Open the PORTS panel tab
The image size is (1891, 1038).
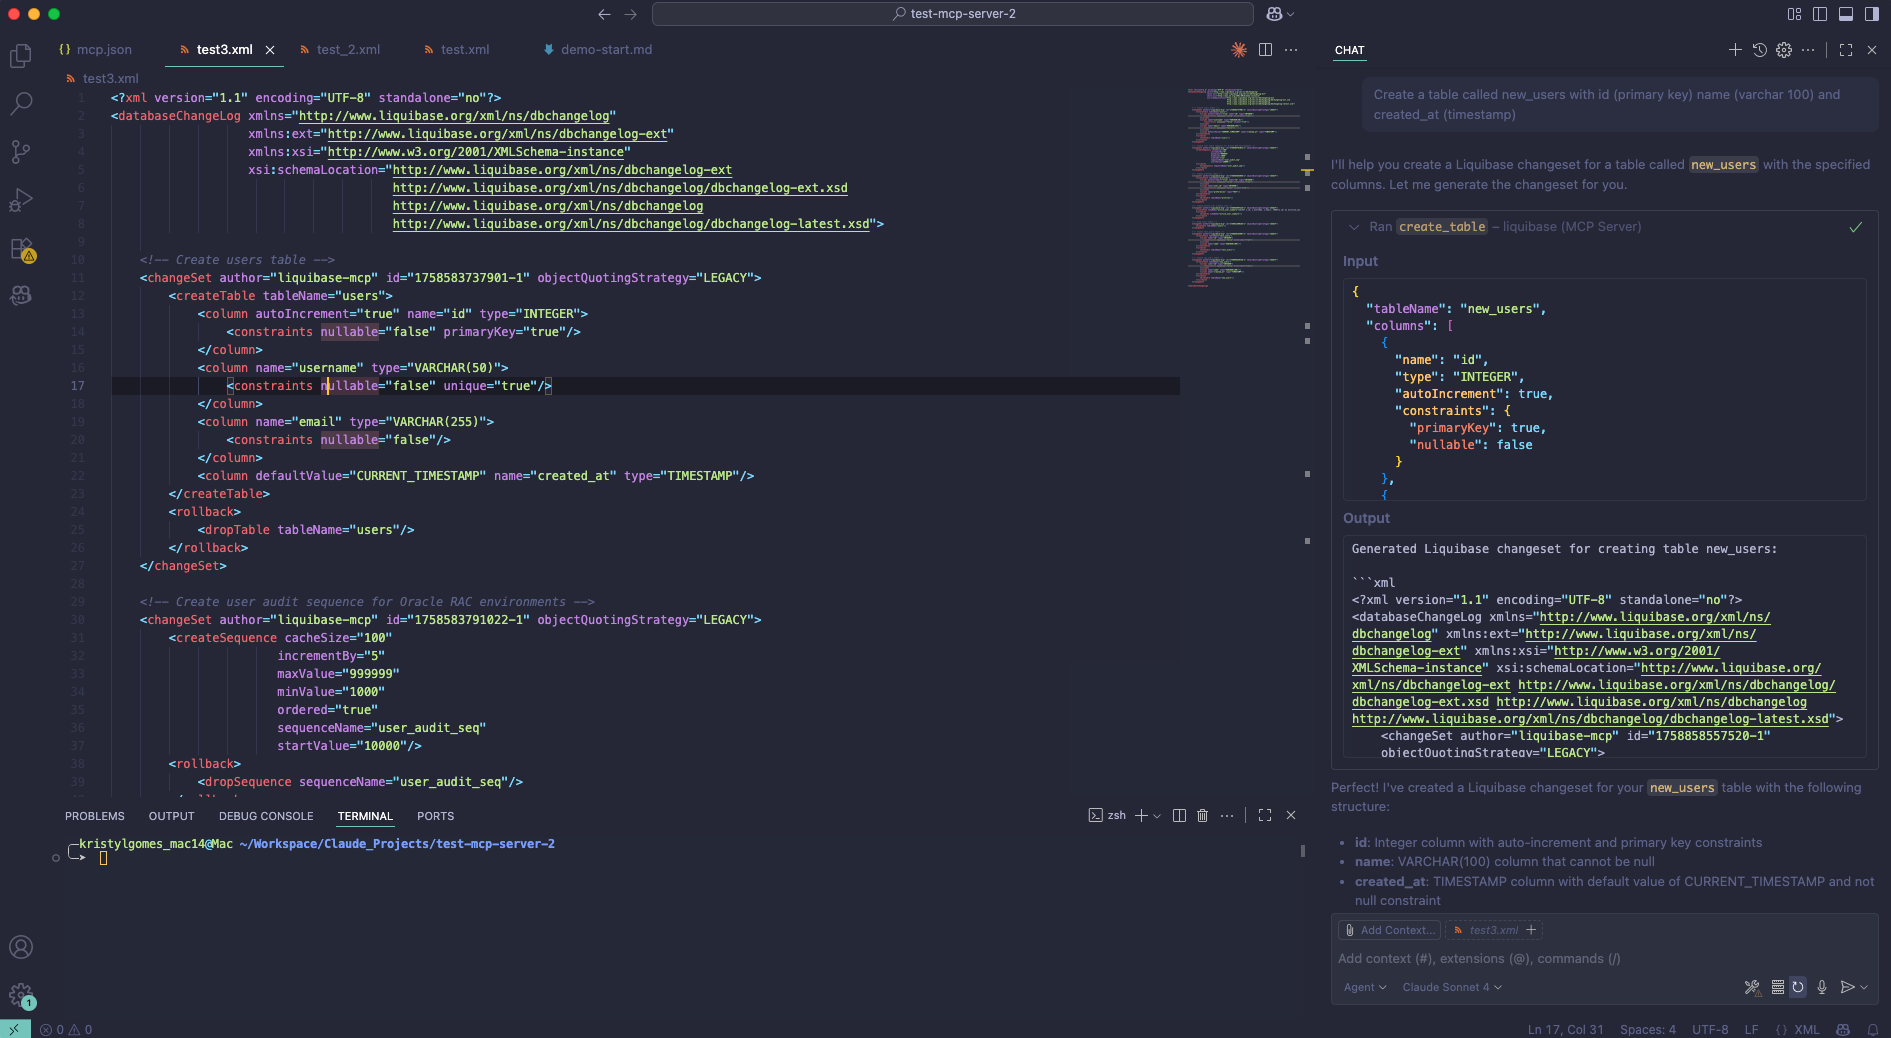[435, 816]
